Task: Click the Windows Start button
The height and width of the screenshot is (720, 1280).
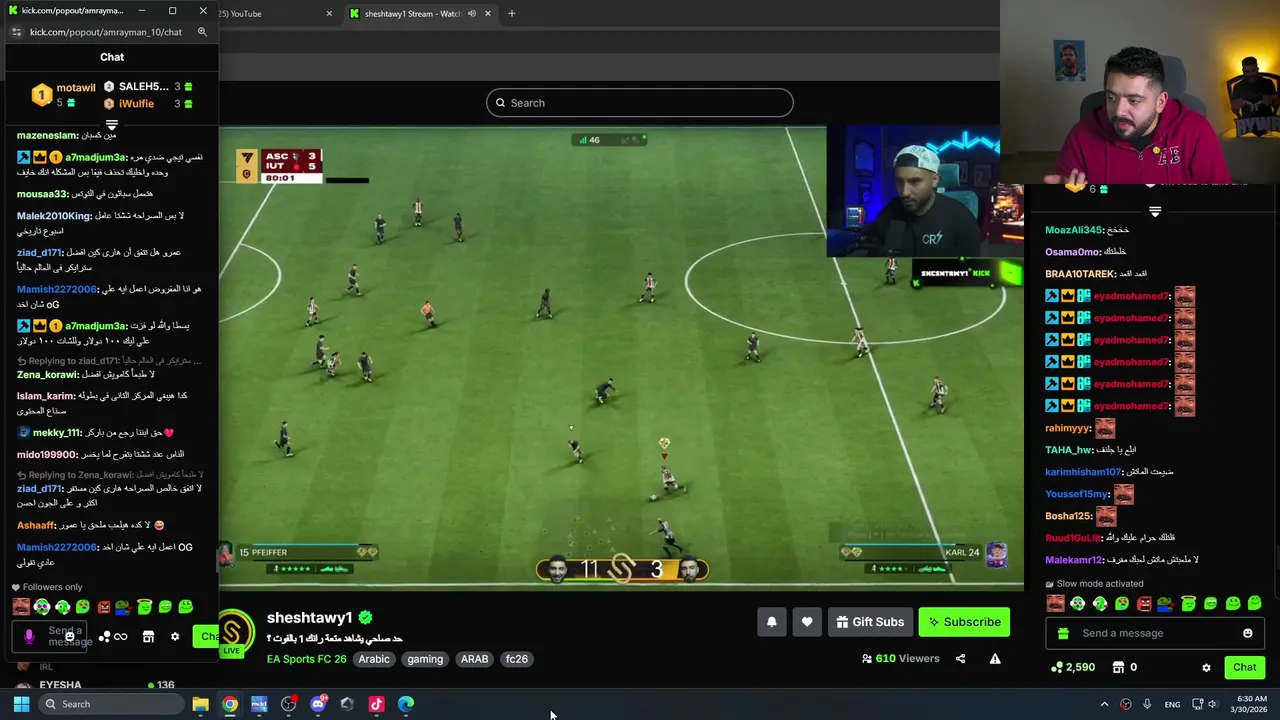Action: [21, 704]
